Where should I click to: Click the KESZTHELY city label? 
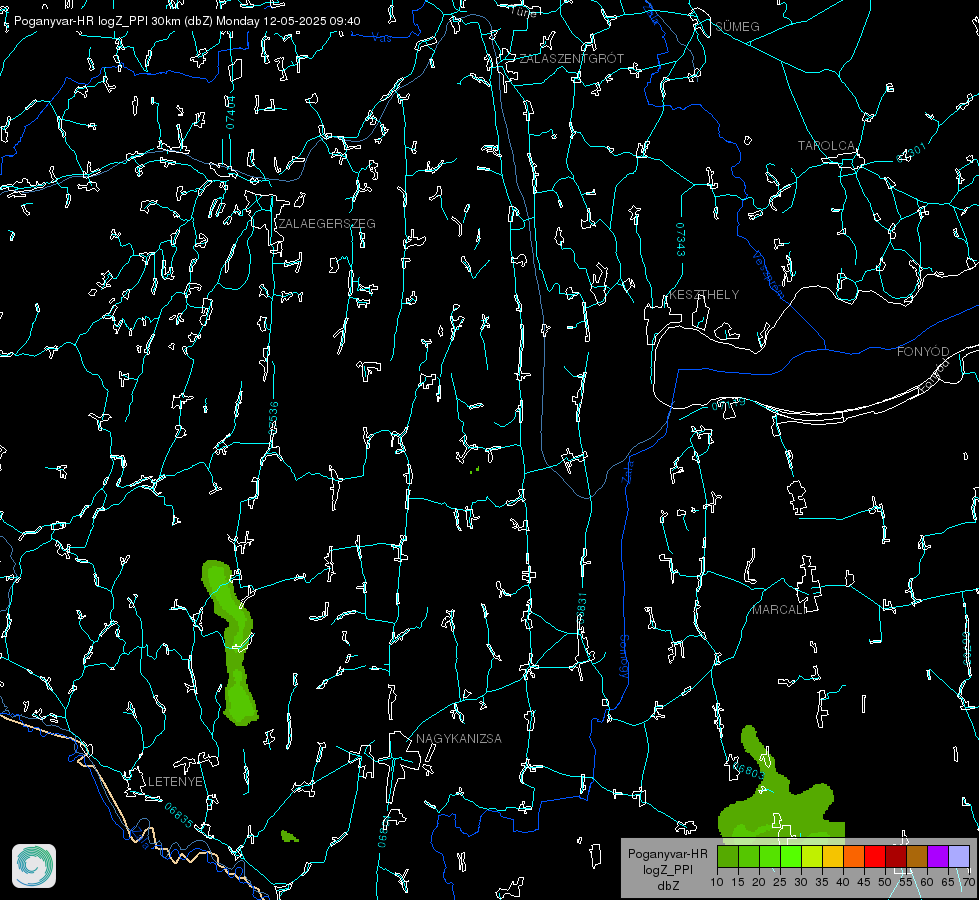pos(704,295)
